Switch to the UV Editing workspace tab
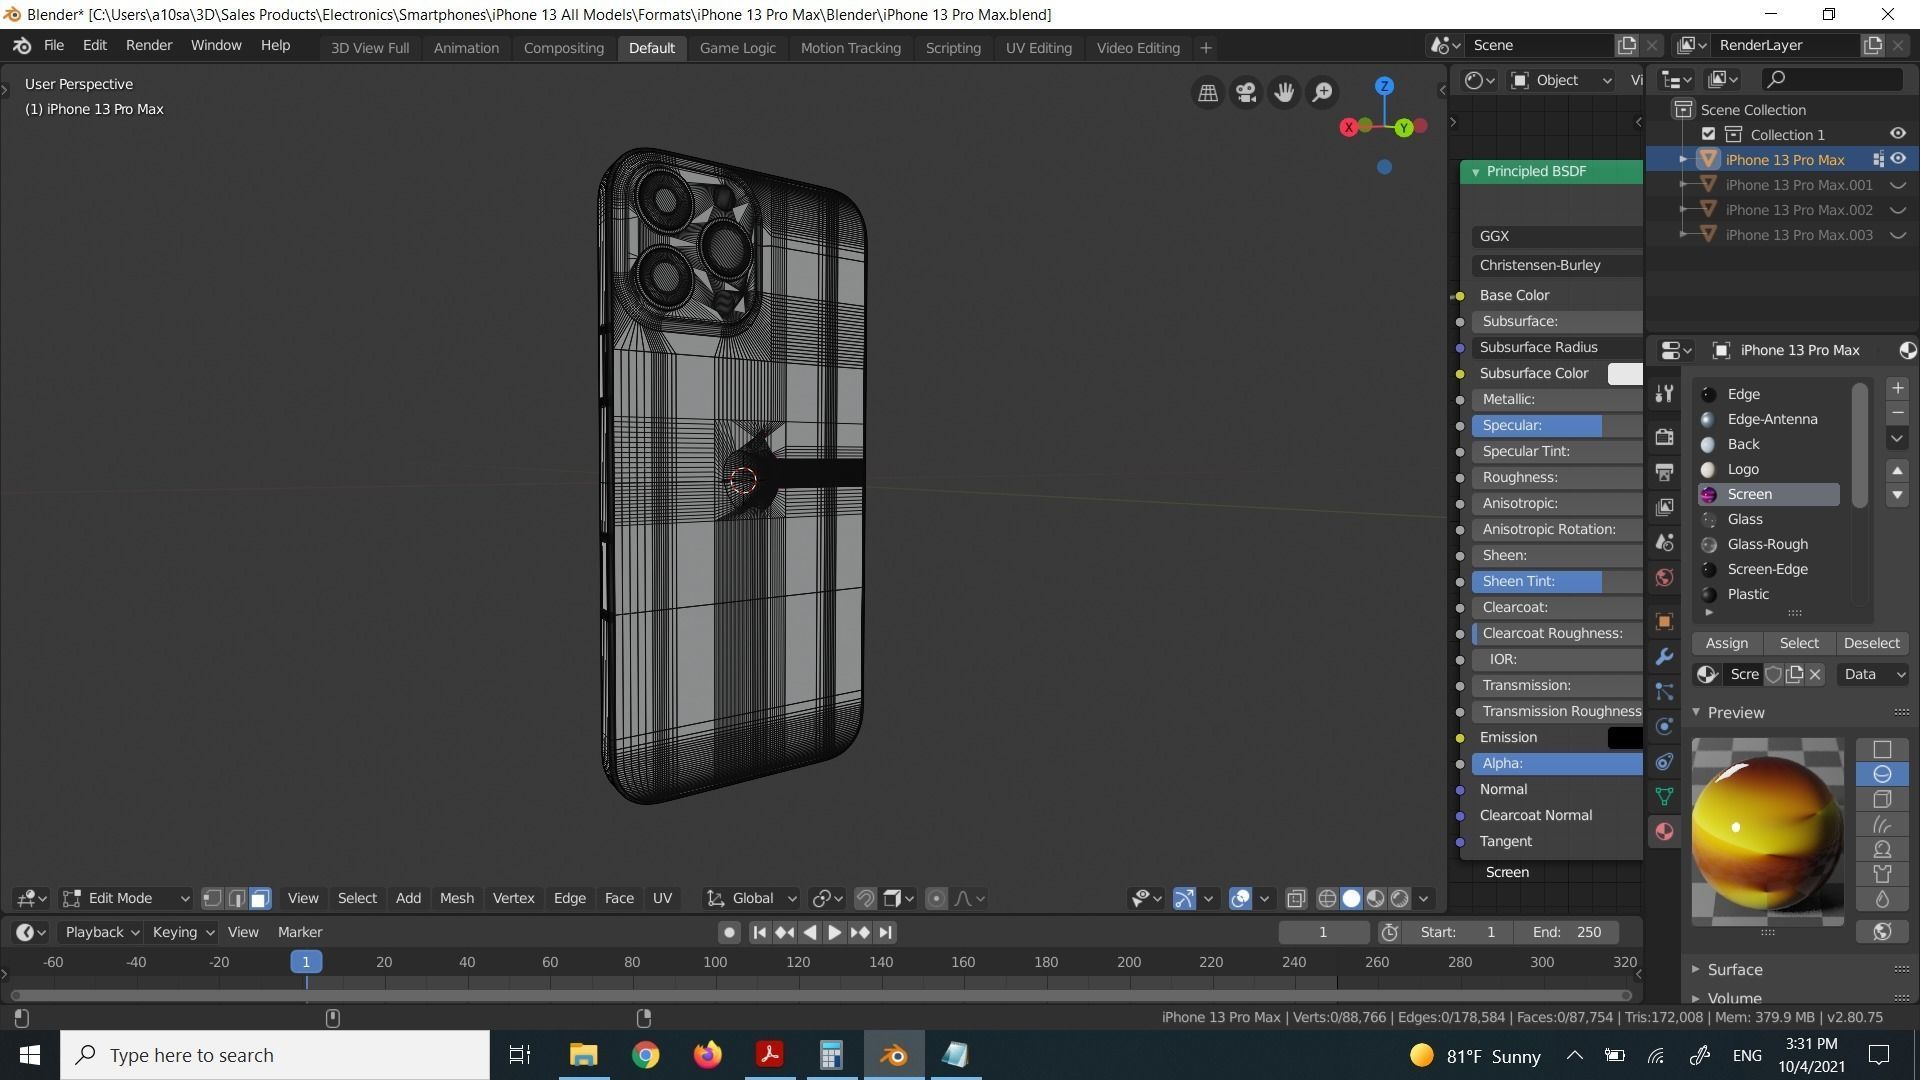Image resolution: width=1920 pixels, height=1080 pixels. click(x=1038, y=48)
